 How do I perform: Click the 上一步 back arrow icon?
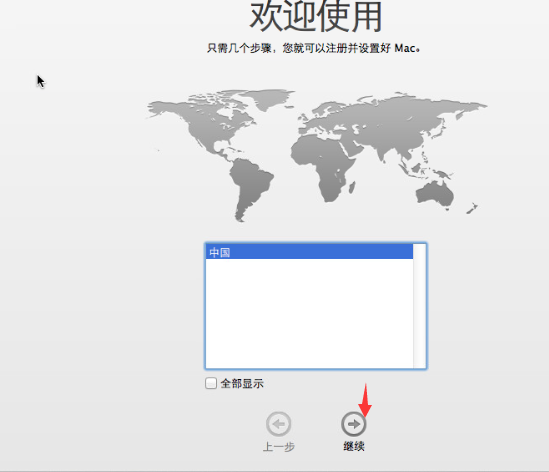pos(278,424)
